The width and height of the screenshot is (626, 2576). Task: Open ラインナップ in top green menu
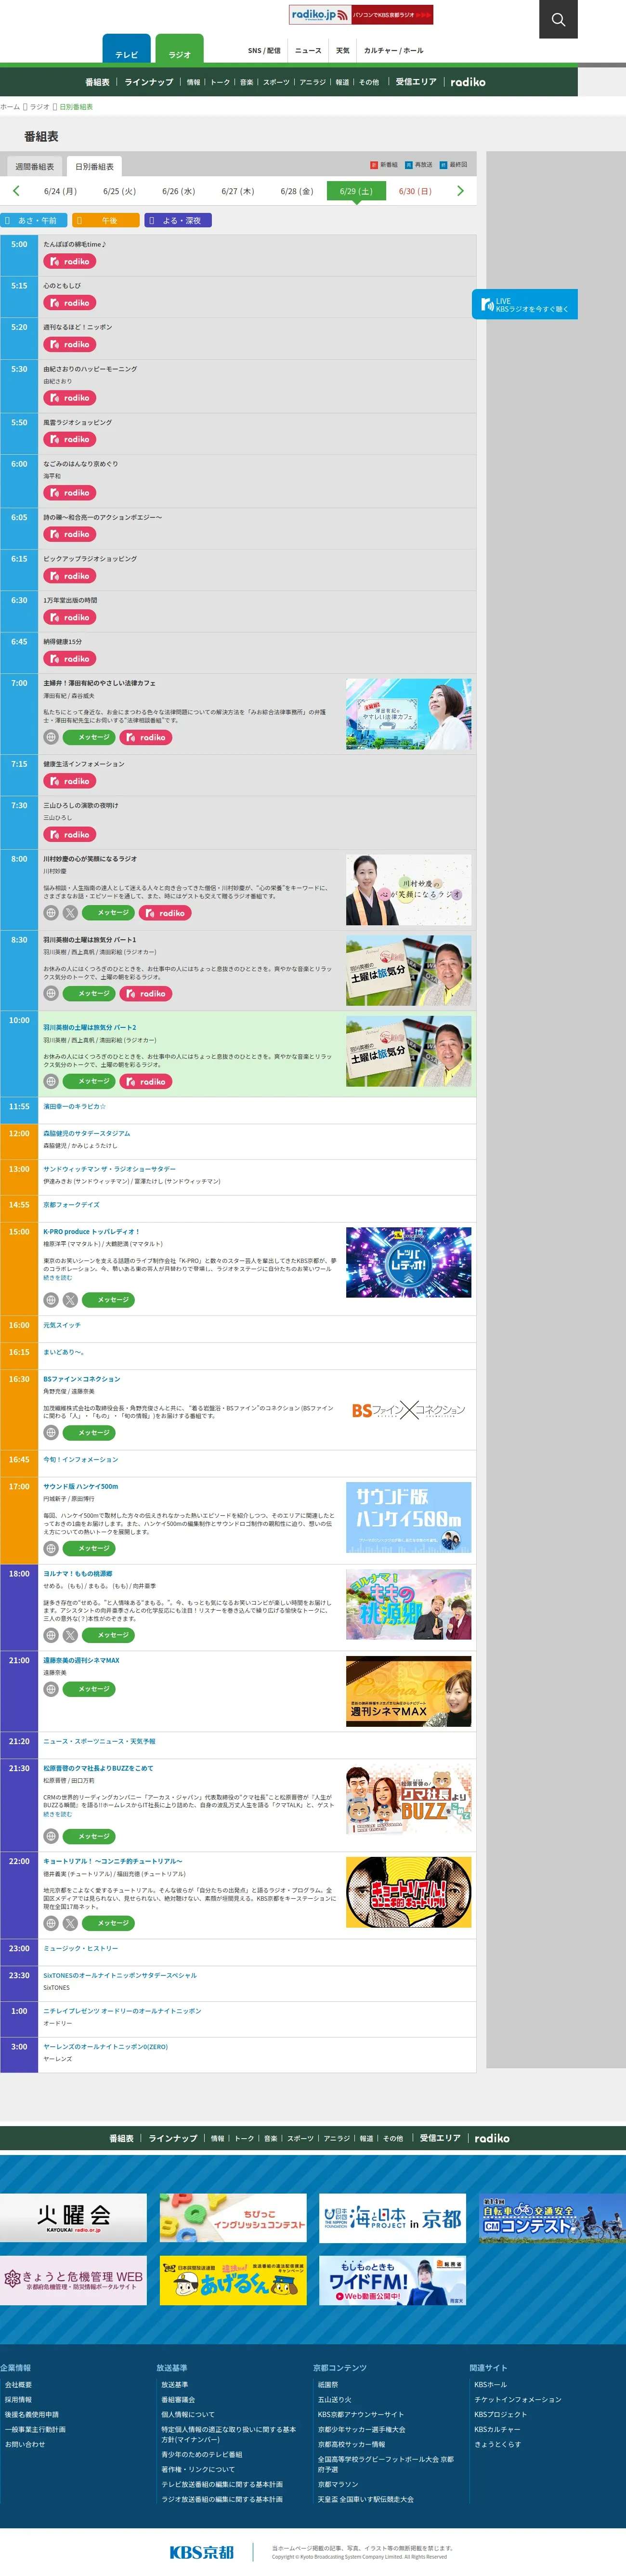tap(149, 82)
